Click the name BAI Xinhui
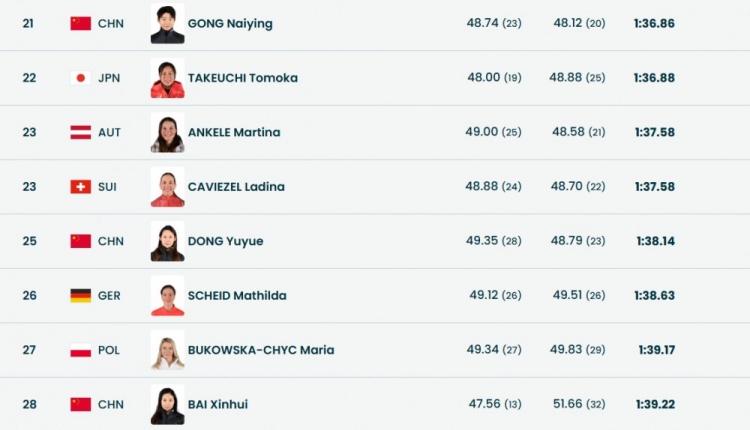Viewport: 750px width, 430px height. pyautogui.click(x=218, y=405)
